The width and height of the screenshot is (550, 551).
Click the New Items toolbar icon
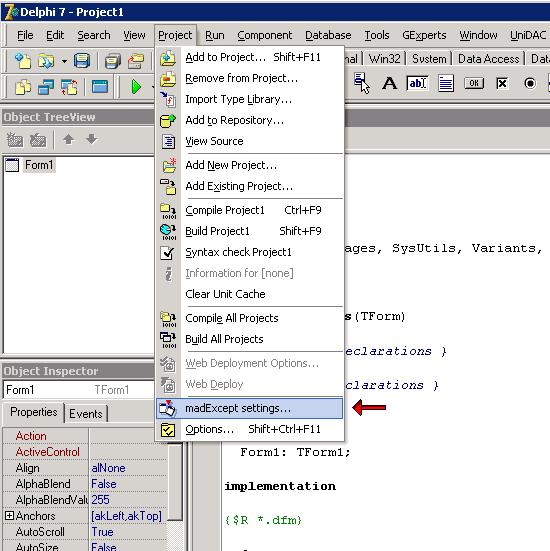pos(23,61)
